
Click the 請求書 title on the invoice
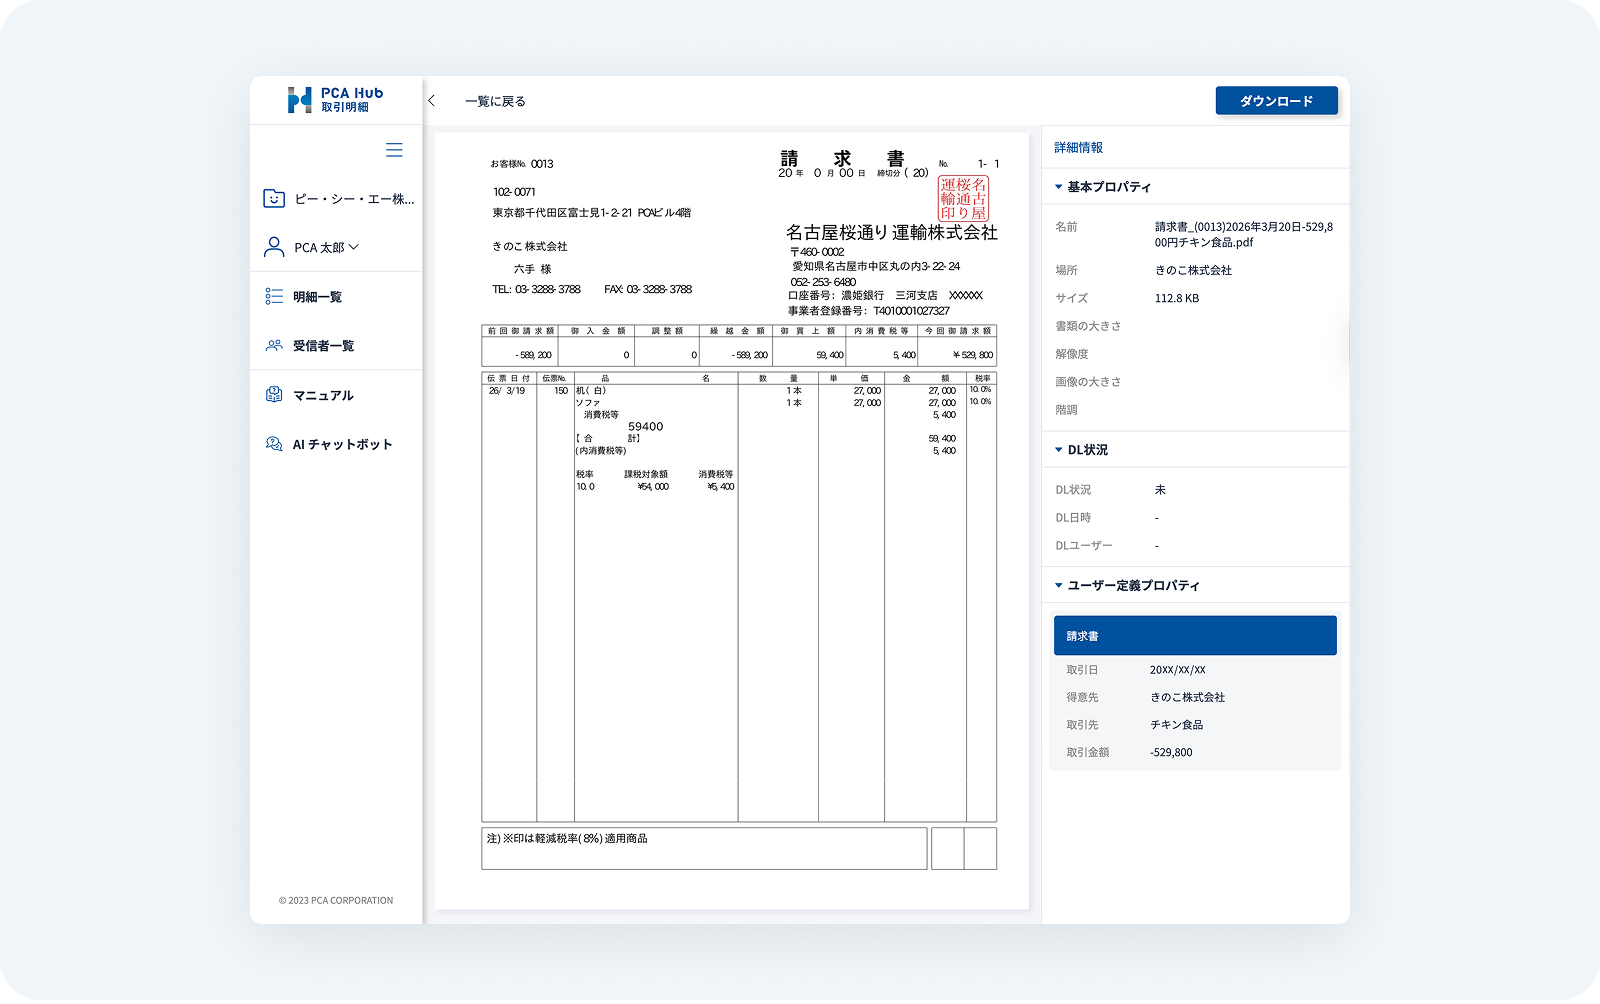842,158
